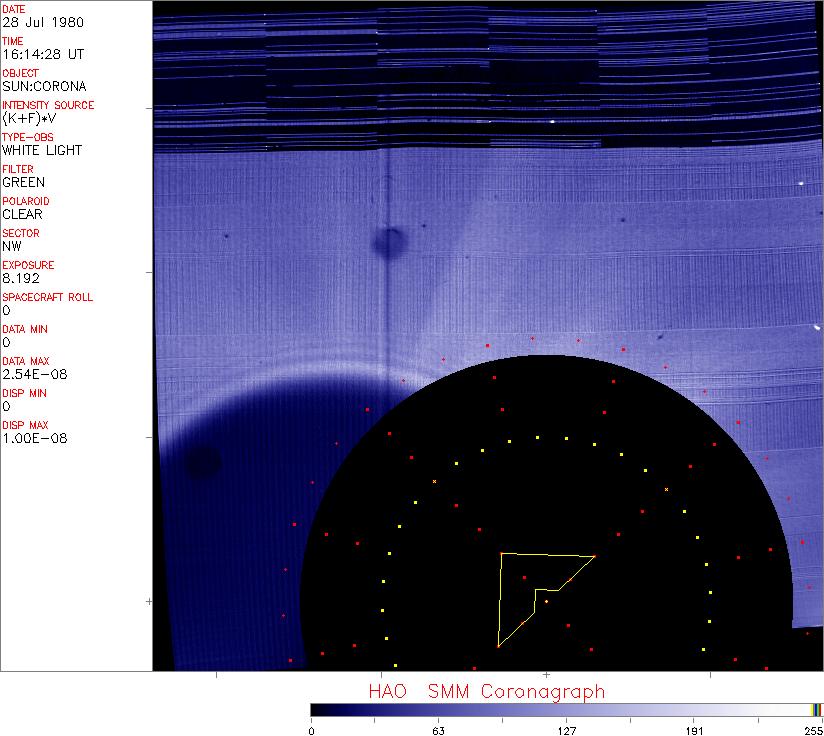This screenshot has height=736, width=824.
Task: Click the 255 label under the color bar
Action: pos(811,729)
